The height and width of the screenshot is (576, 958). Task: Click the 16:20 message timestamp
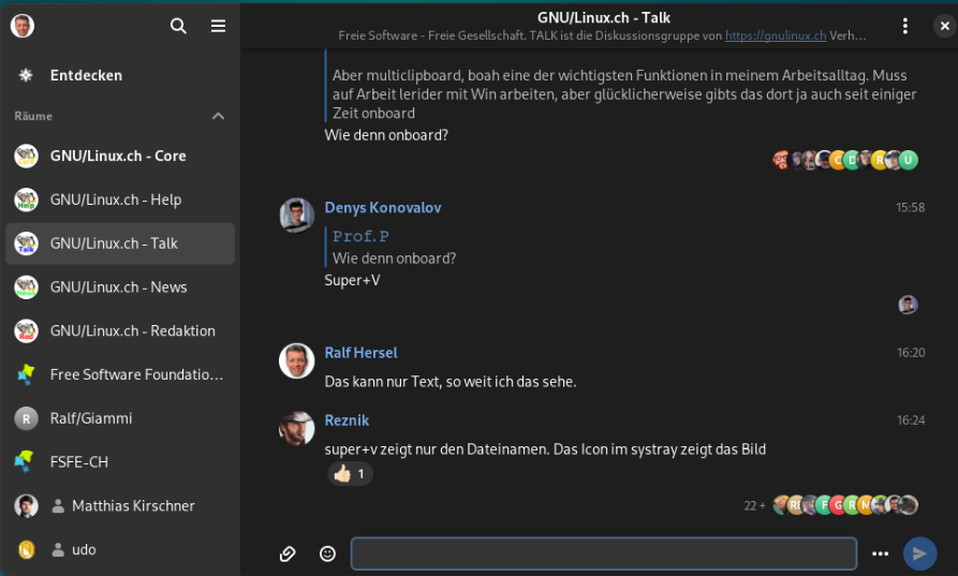click(910, 353)
